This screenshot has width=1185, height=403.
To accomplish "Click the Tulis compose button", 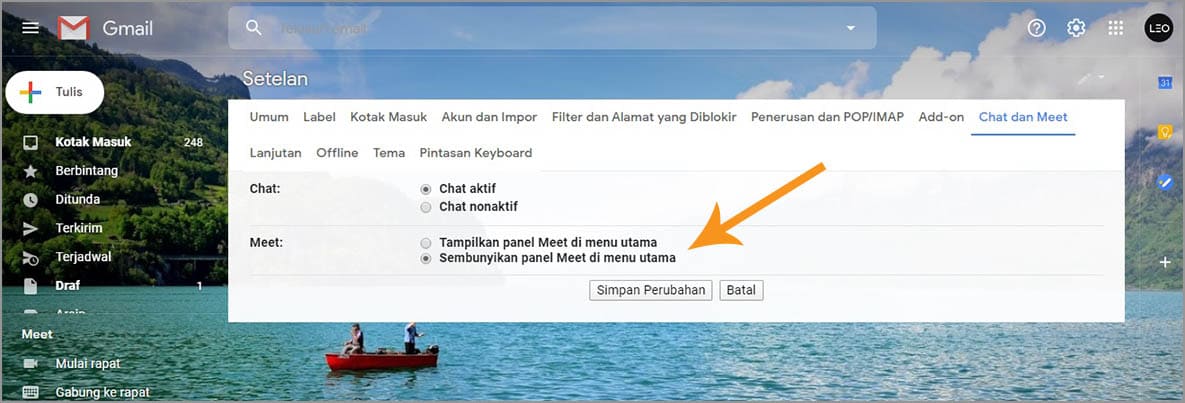I will (x=54, y=92).
